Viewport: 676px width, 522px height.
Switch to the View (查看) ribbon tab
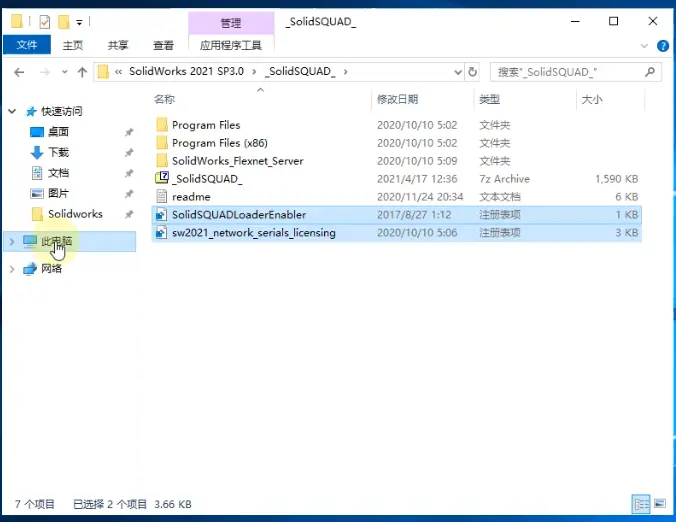[163, 45]
